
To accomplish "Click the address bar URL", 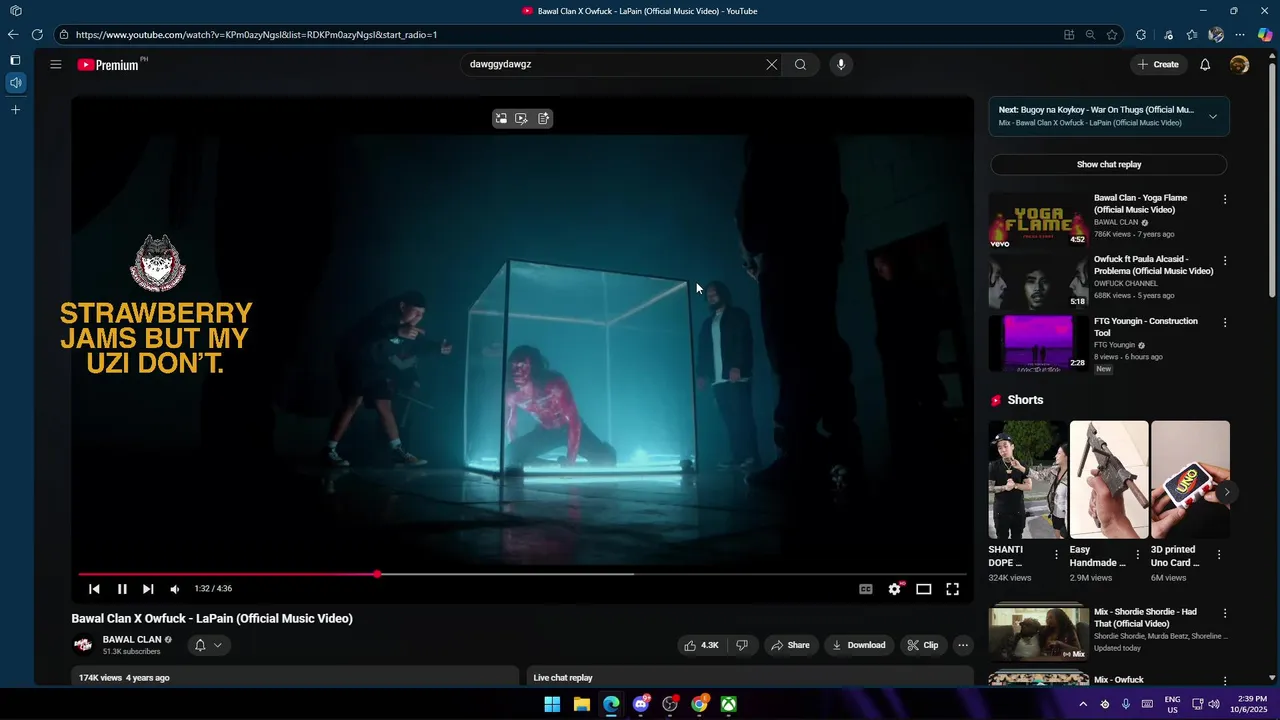I will [256, 34].
